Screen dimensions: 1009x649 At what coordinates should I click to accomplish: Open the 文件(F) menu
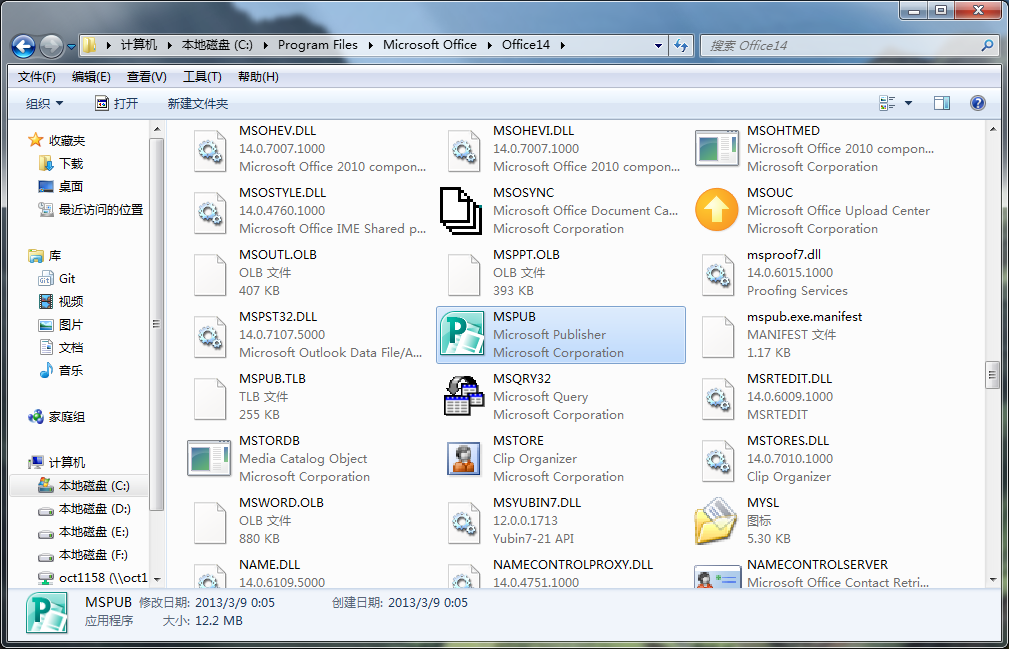pos(37,77)
